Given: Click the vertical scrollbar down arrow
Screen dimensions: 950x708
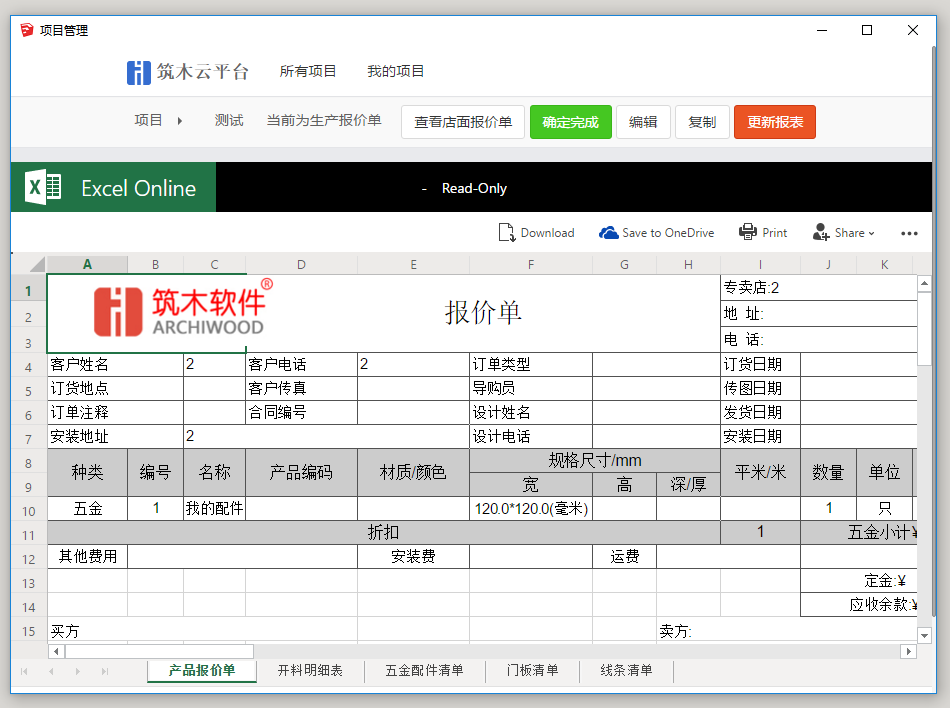Looking at the screenshot, I should click(924, 635).
